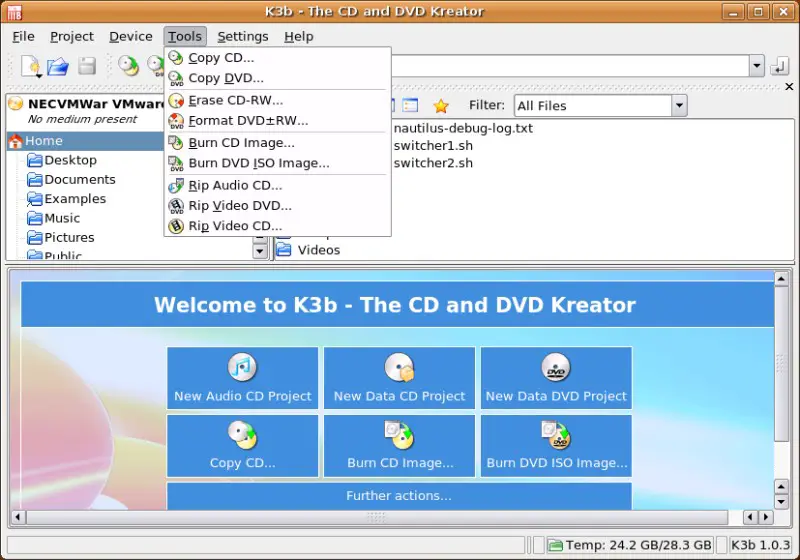Select the switcher1.sh file

(x=433, y=146)
